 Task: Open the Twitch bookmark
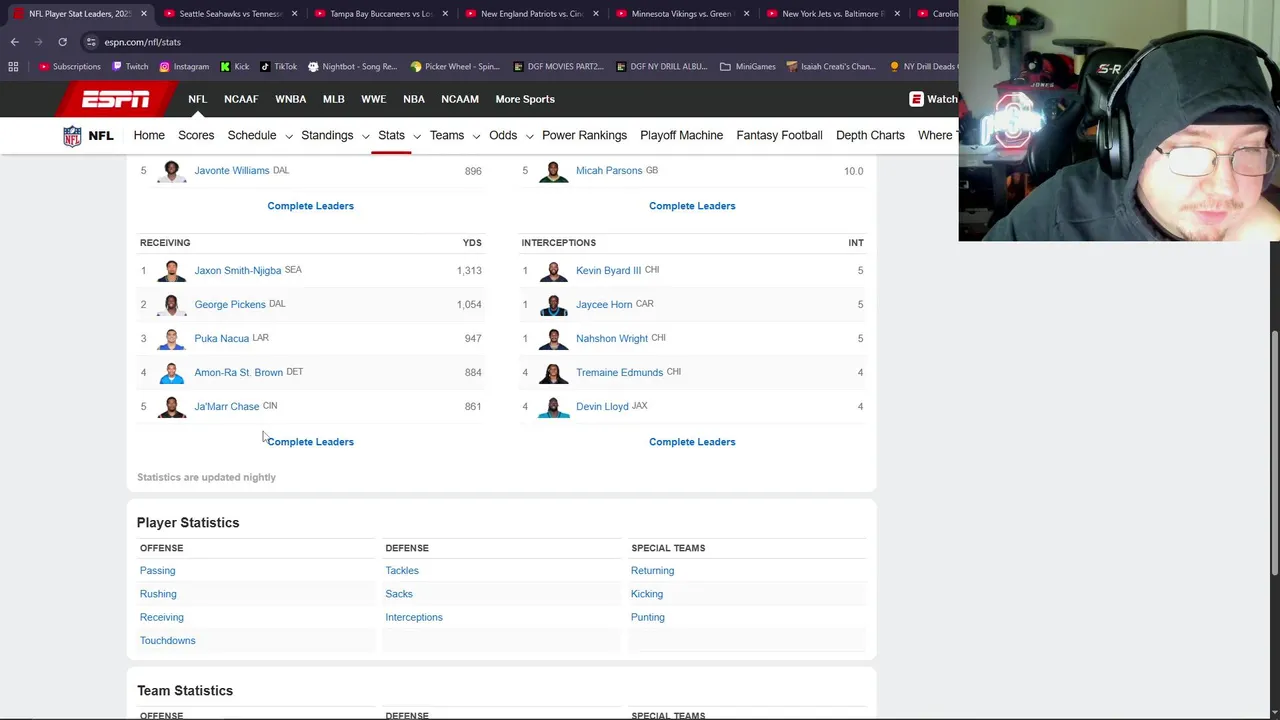130,66
